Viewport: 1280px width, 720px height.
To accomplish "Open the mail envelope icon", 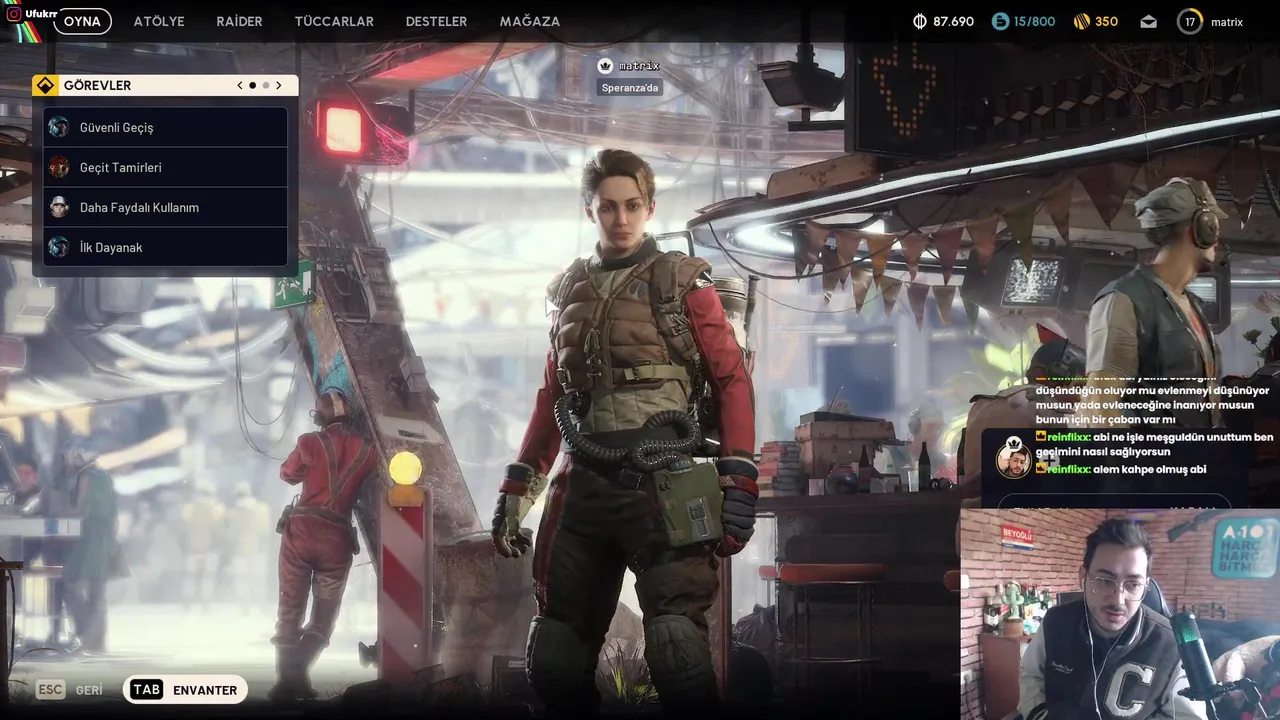I will [1148, 21].
